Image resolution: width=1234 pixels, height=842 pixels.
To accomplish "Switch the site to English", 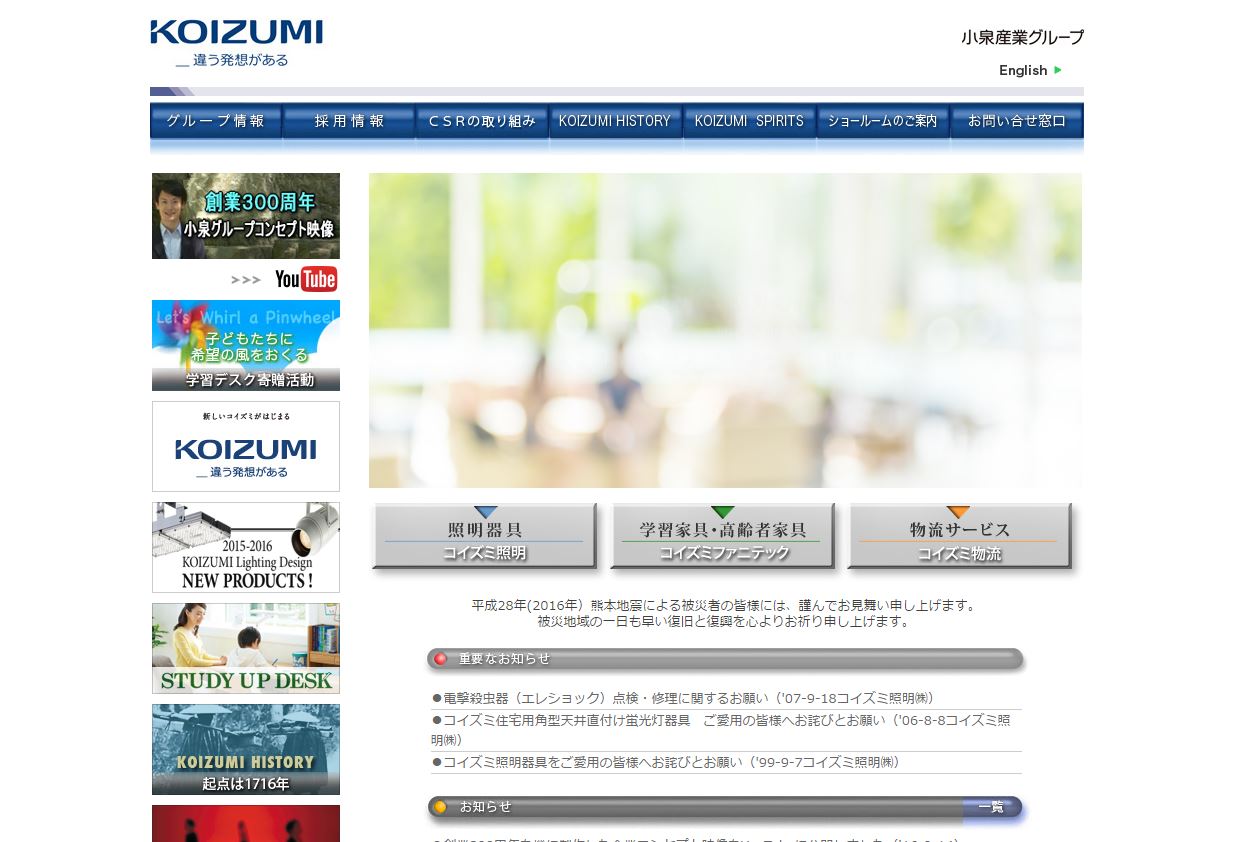I will (x=1023, y=70).
